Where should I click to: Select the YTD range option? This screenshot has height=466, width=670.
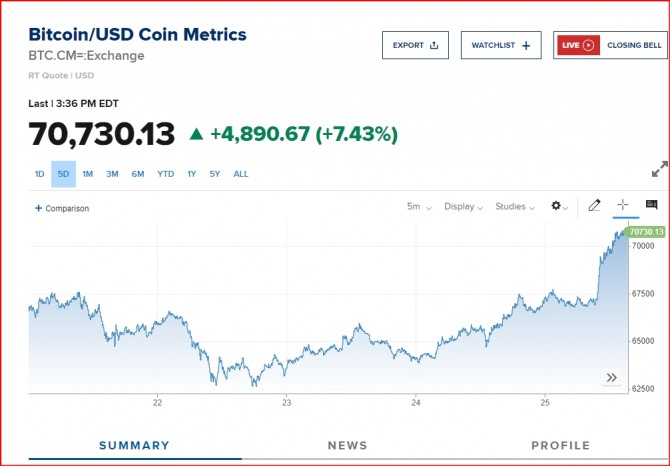[x=165, y=174]
